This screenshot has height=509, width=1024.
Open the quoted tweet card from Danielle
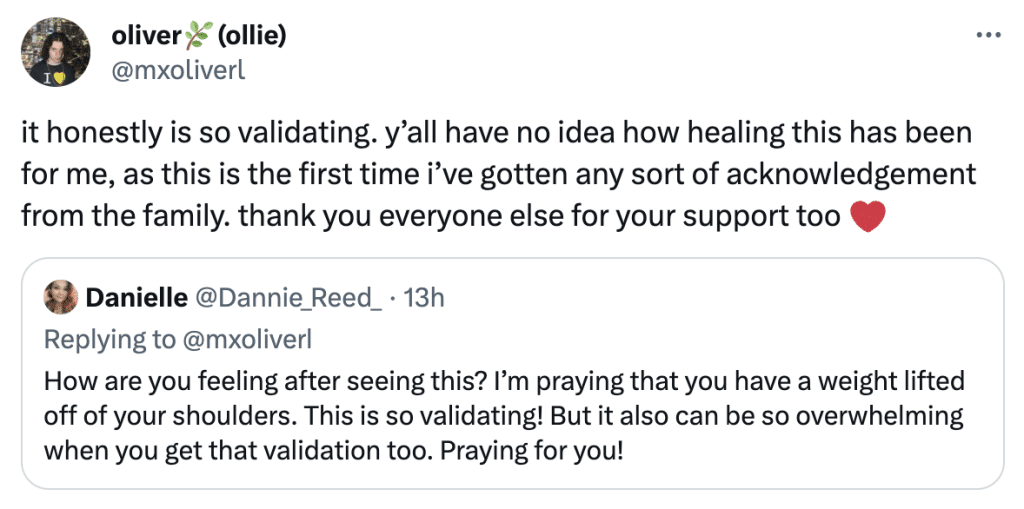pyautogui.click(x=512, y=374)
